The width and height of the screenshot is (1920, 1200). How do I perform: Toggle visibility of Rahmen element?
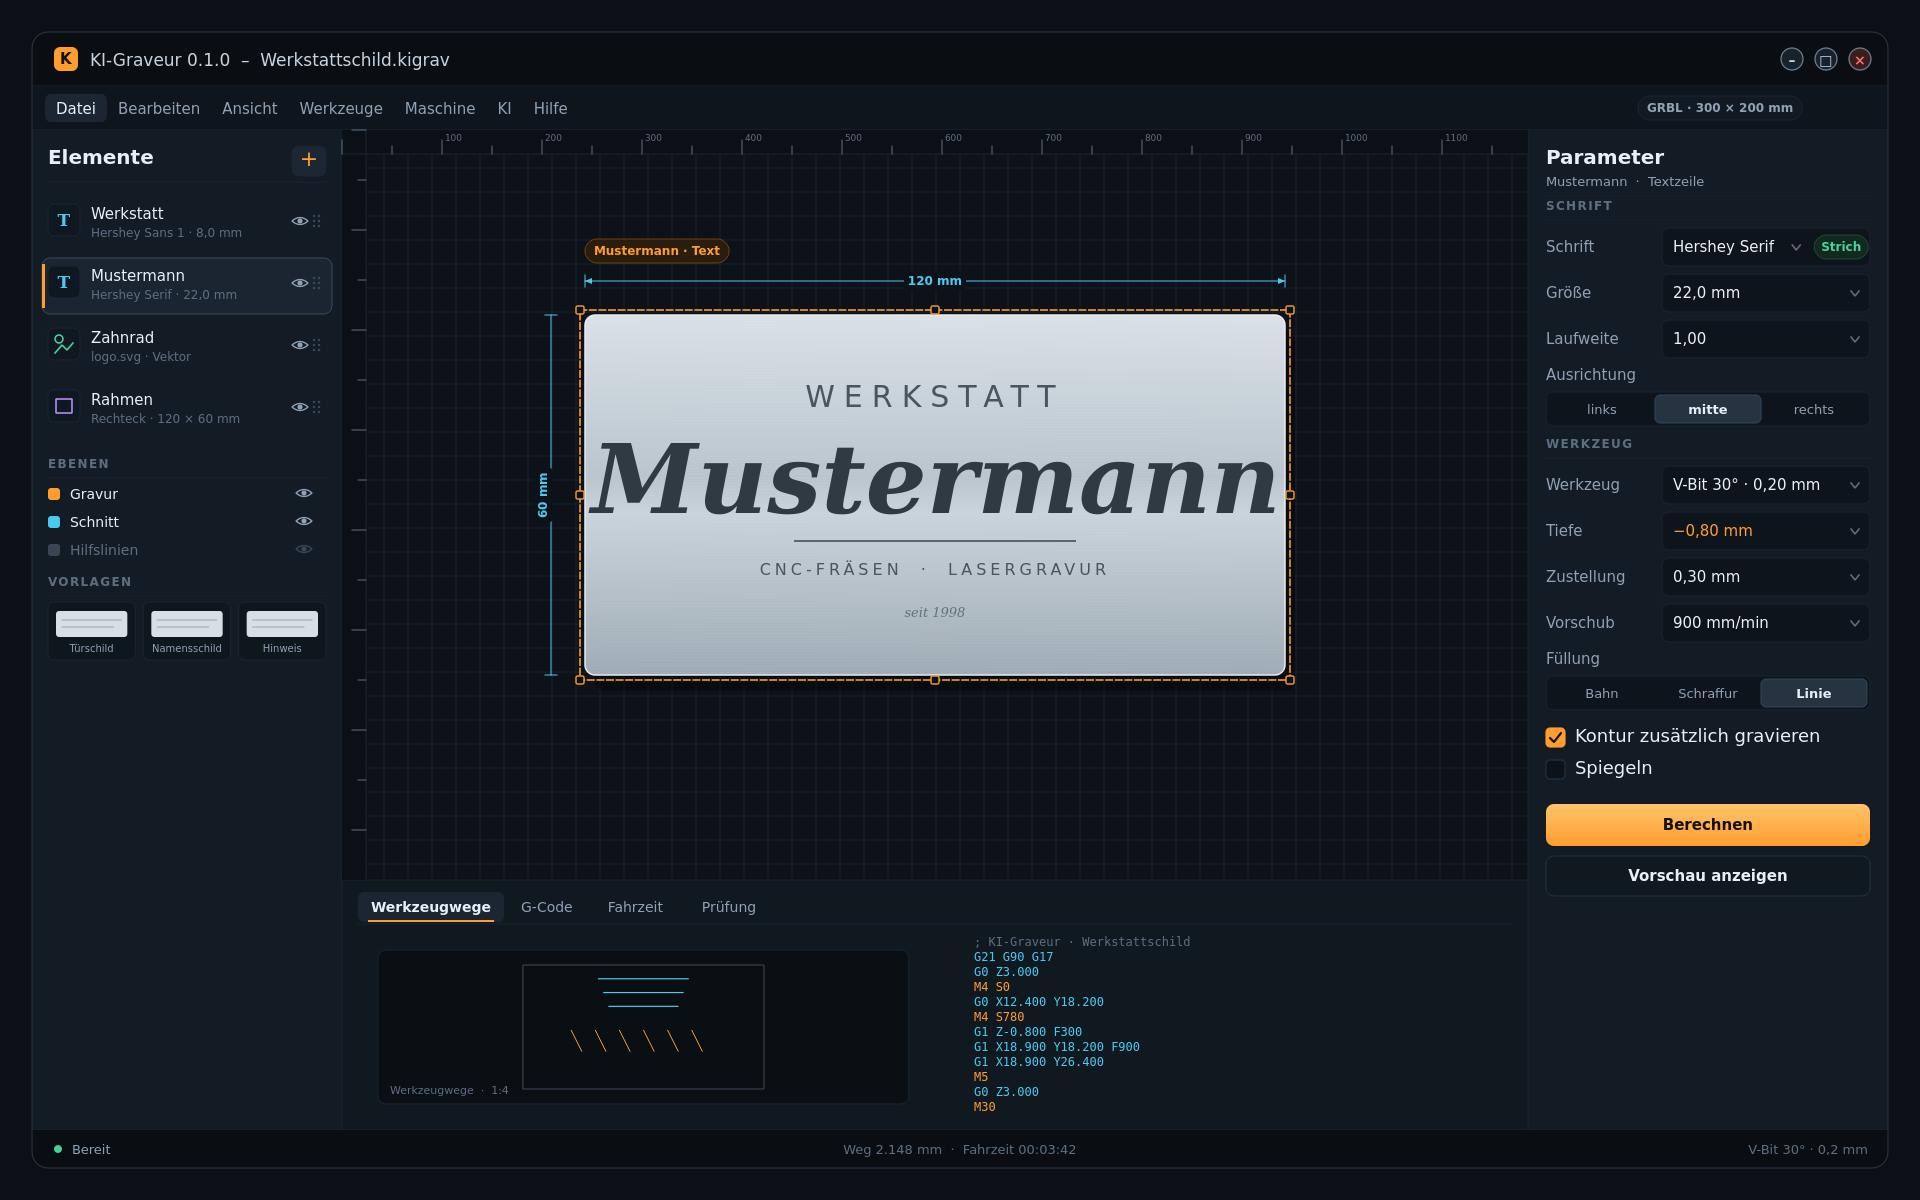[299, 407]
